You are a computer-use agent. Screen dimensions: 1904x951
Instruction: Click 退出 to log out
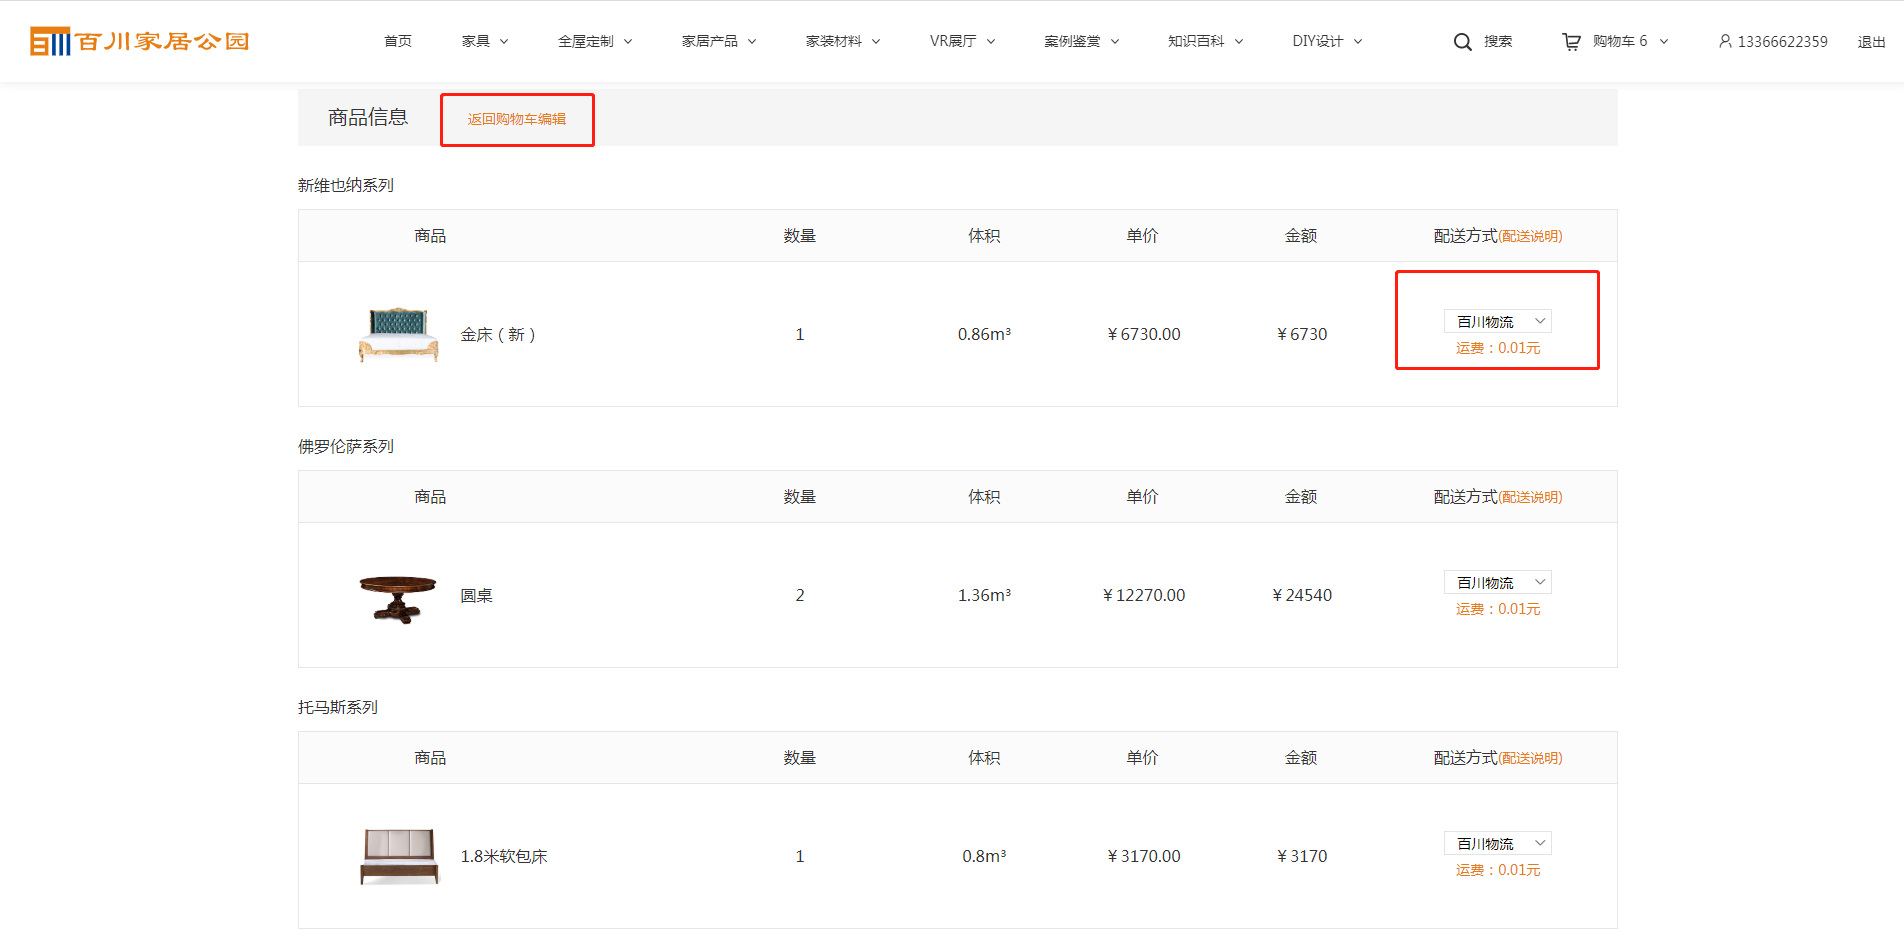(x=1871, y=42)
